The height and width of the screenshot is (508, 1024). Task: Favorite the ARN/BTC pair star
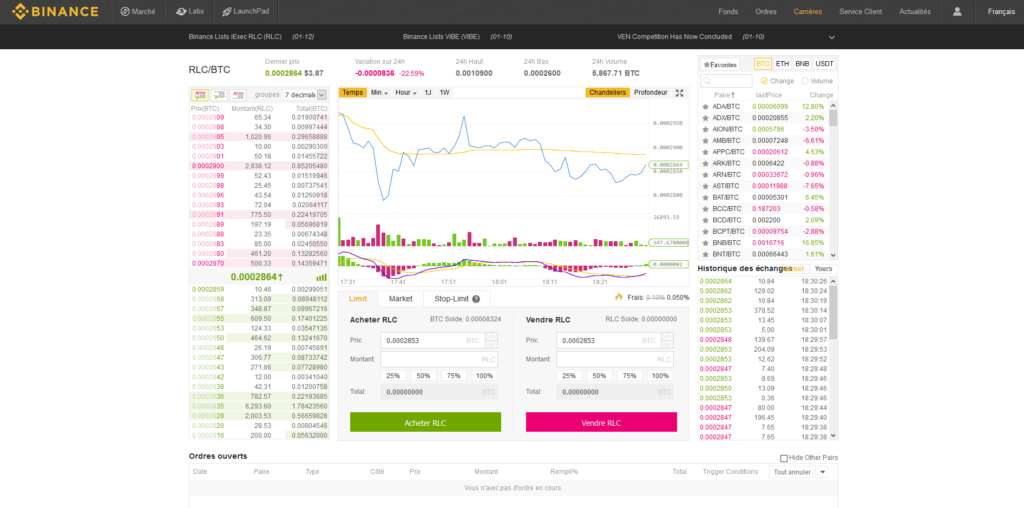[705, 174]
